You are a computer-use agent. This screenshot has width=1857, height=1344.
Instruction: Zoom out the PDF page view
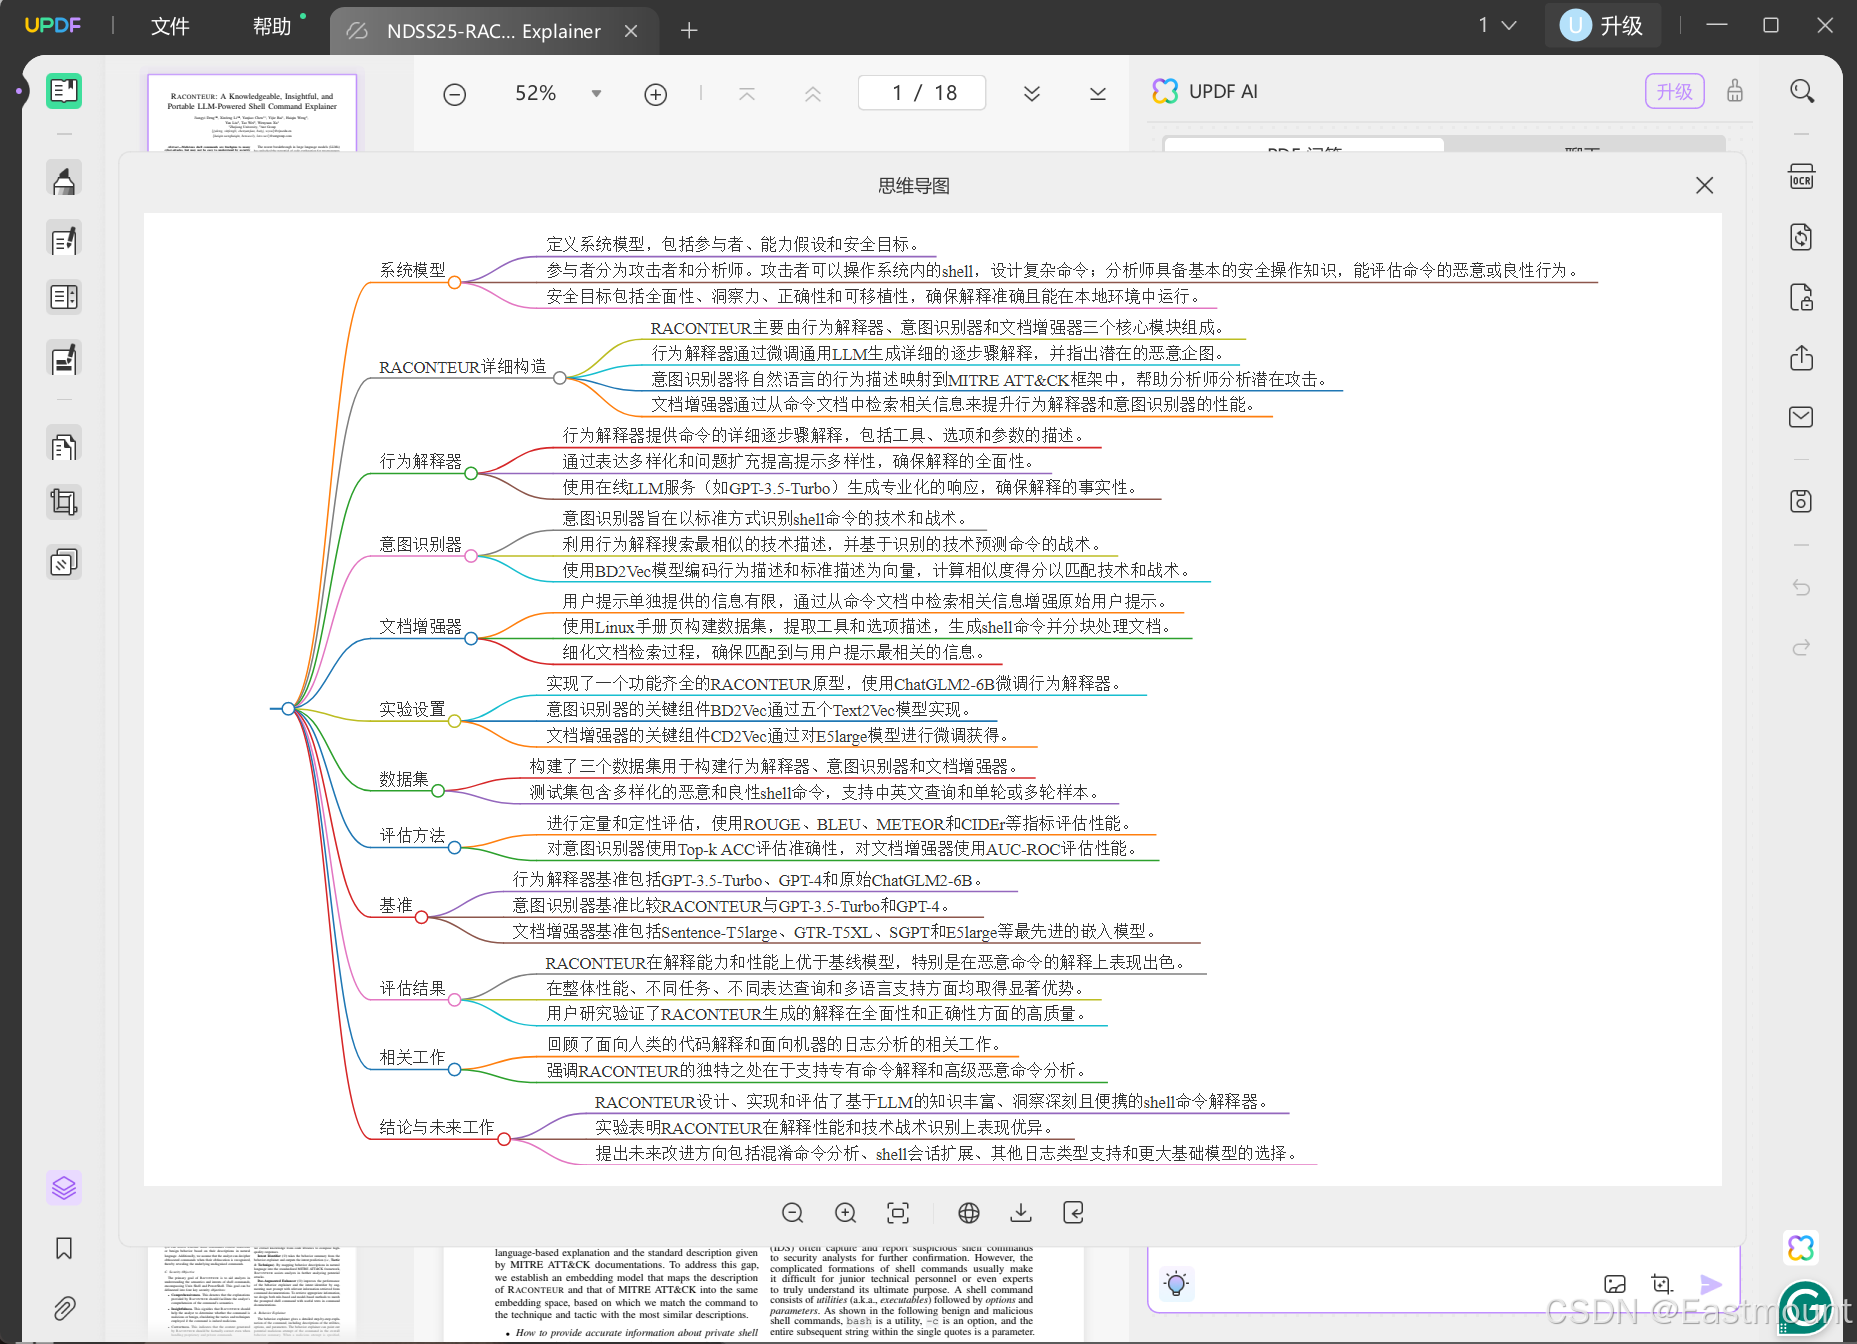click(x=455, y=94)
